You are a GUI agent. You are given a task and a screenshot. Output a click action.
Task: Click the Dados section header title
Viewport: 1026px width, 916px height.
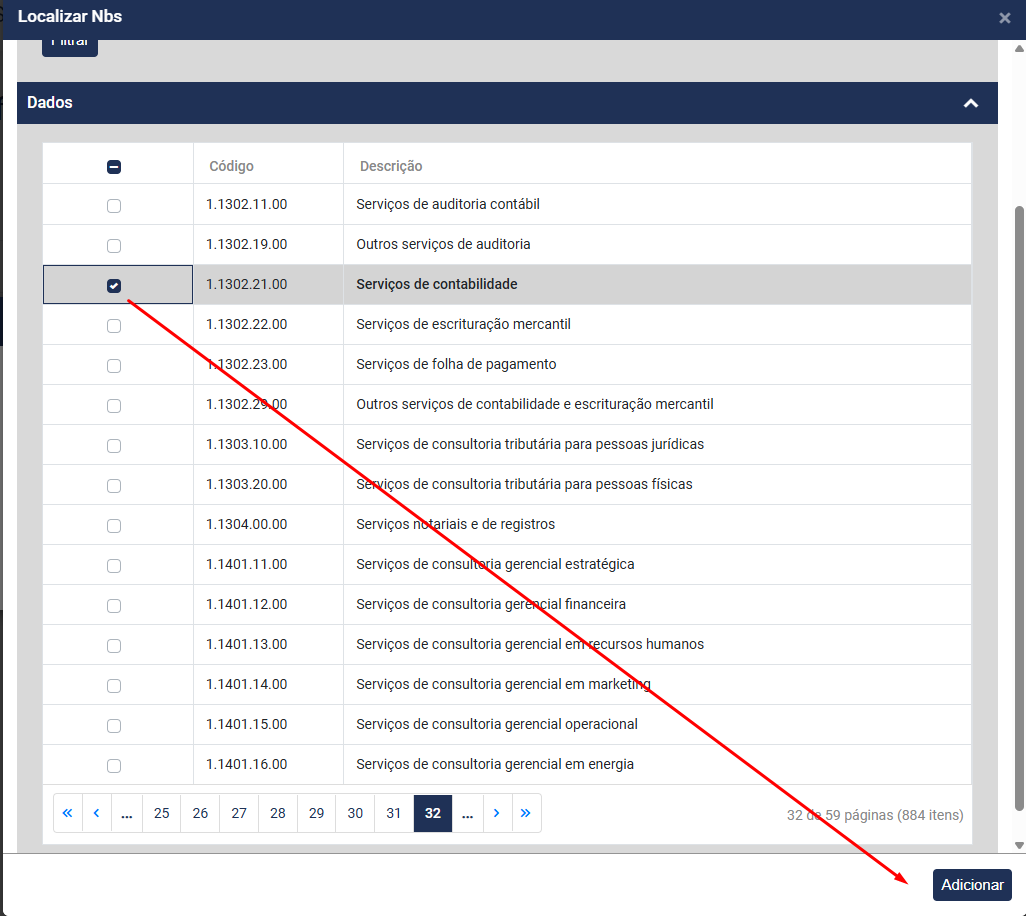[x=50, y=103]
